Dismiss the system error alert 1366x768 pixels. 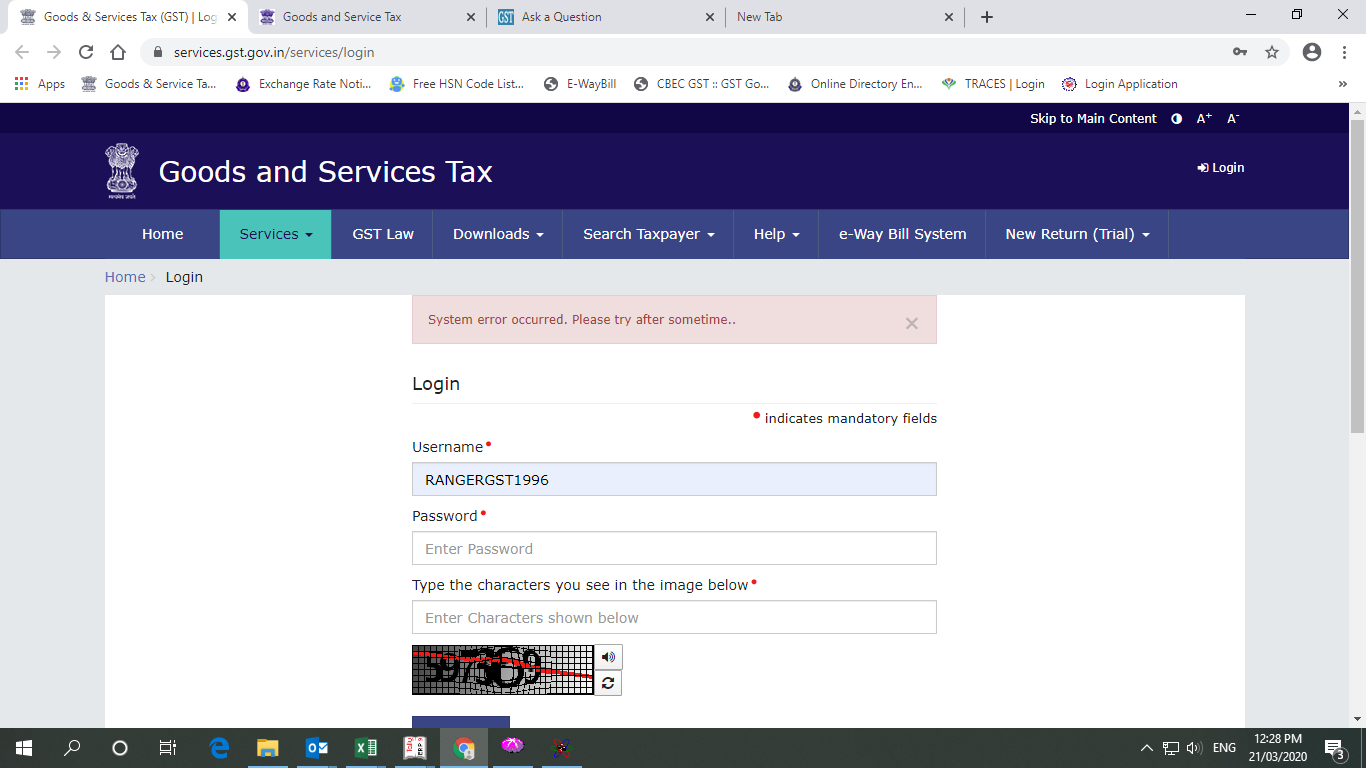(x=911, y=323)
